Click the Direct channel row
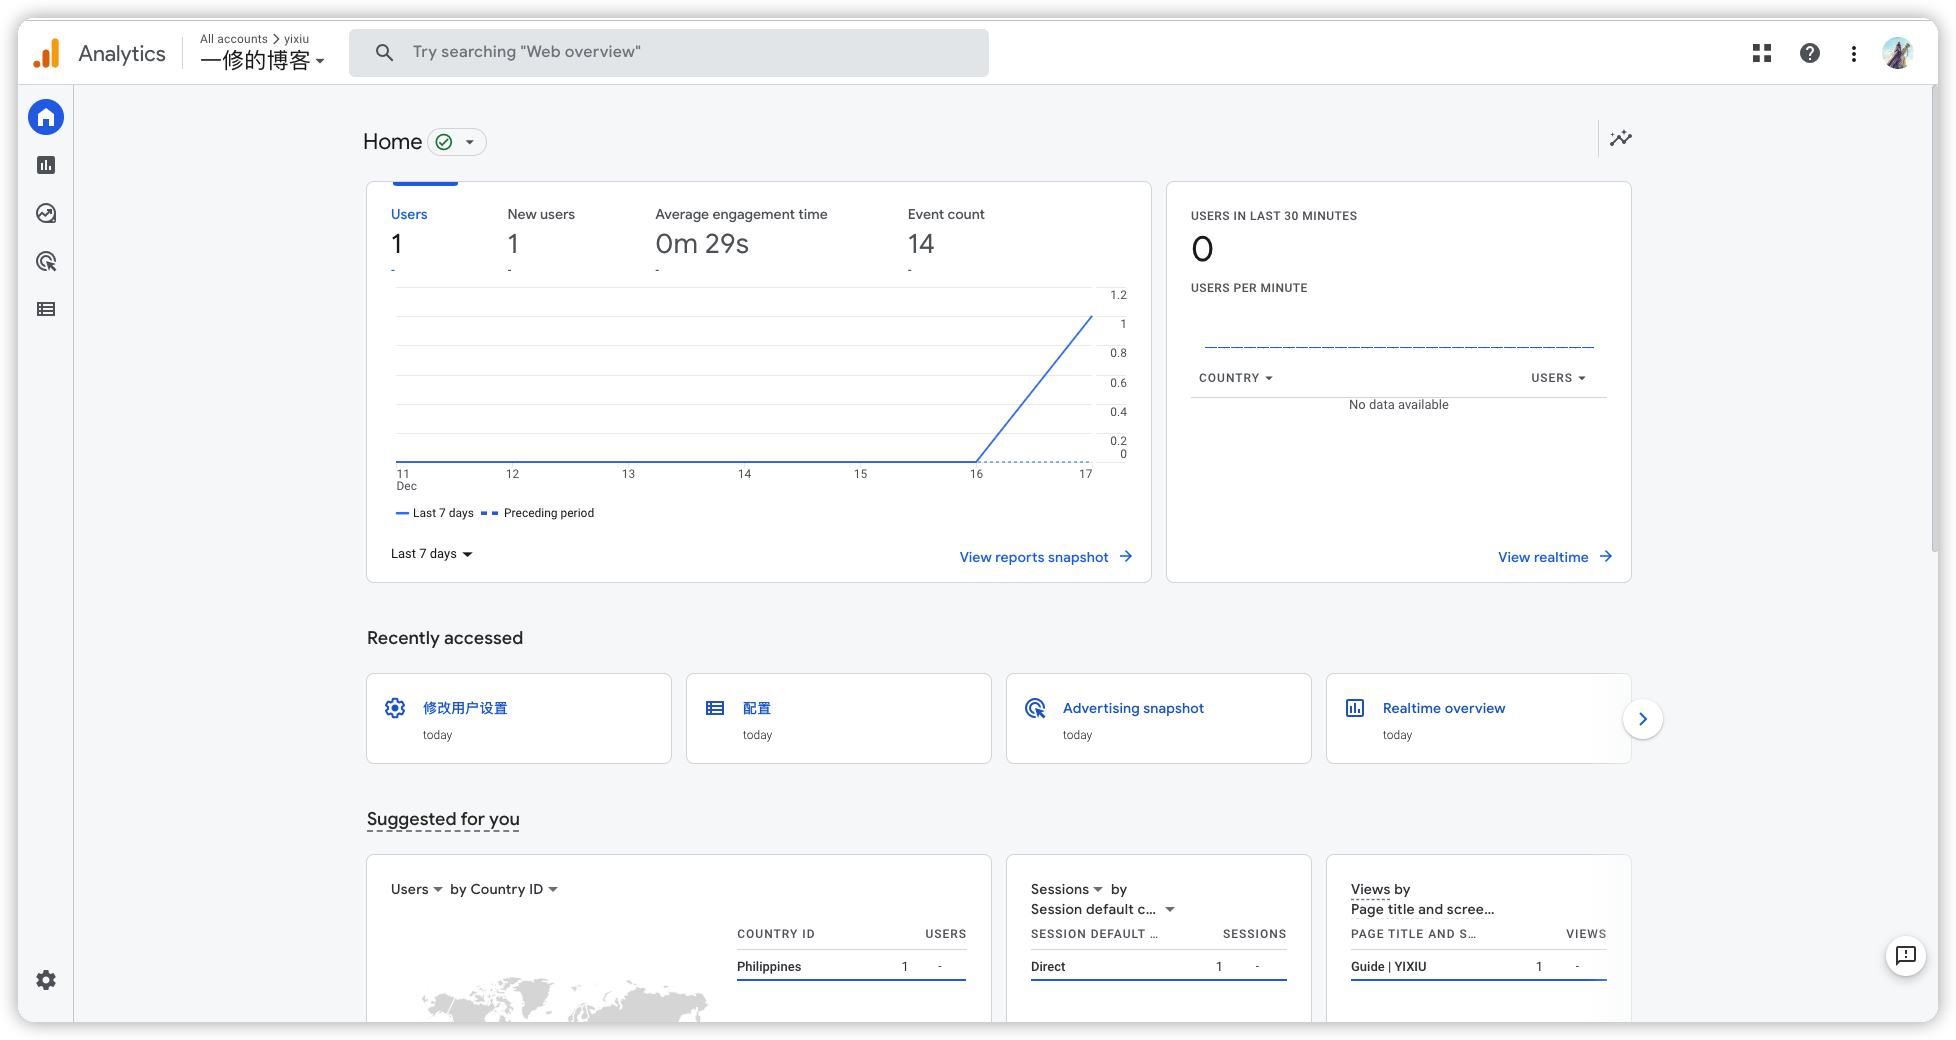Screen dimensions: 1956x1040 click(x=1158, y=966)
